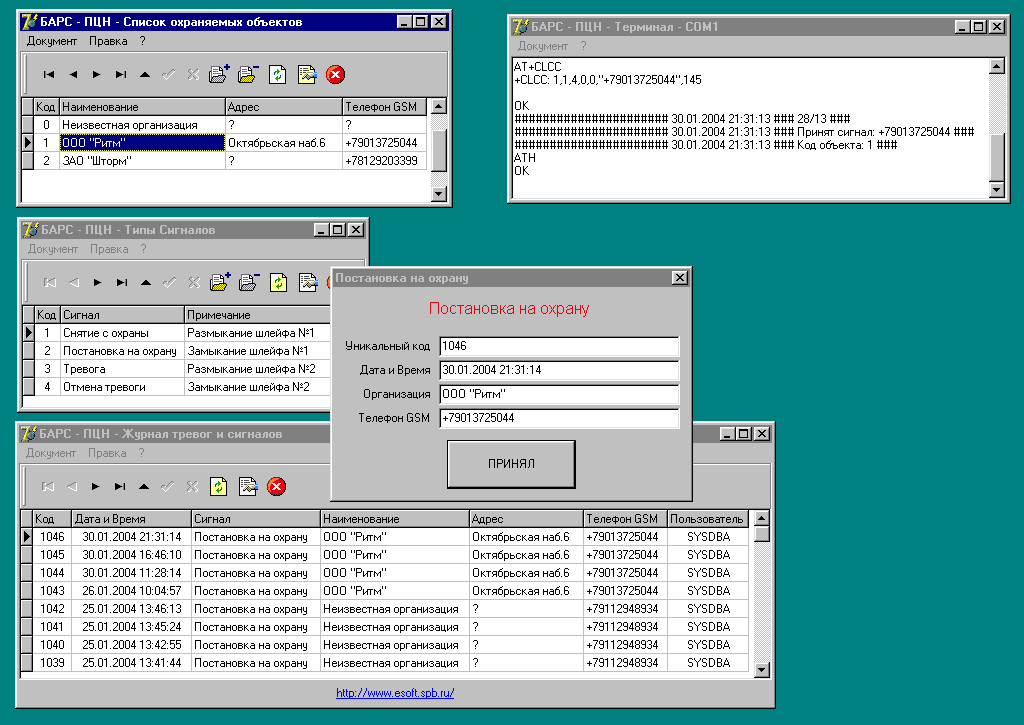Viewport: 1024px width, 725px height.
Task: Go to last record in alarm journal toolbar
Action: [x=120, y=487]
